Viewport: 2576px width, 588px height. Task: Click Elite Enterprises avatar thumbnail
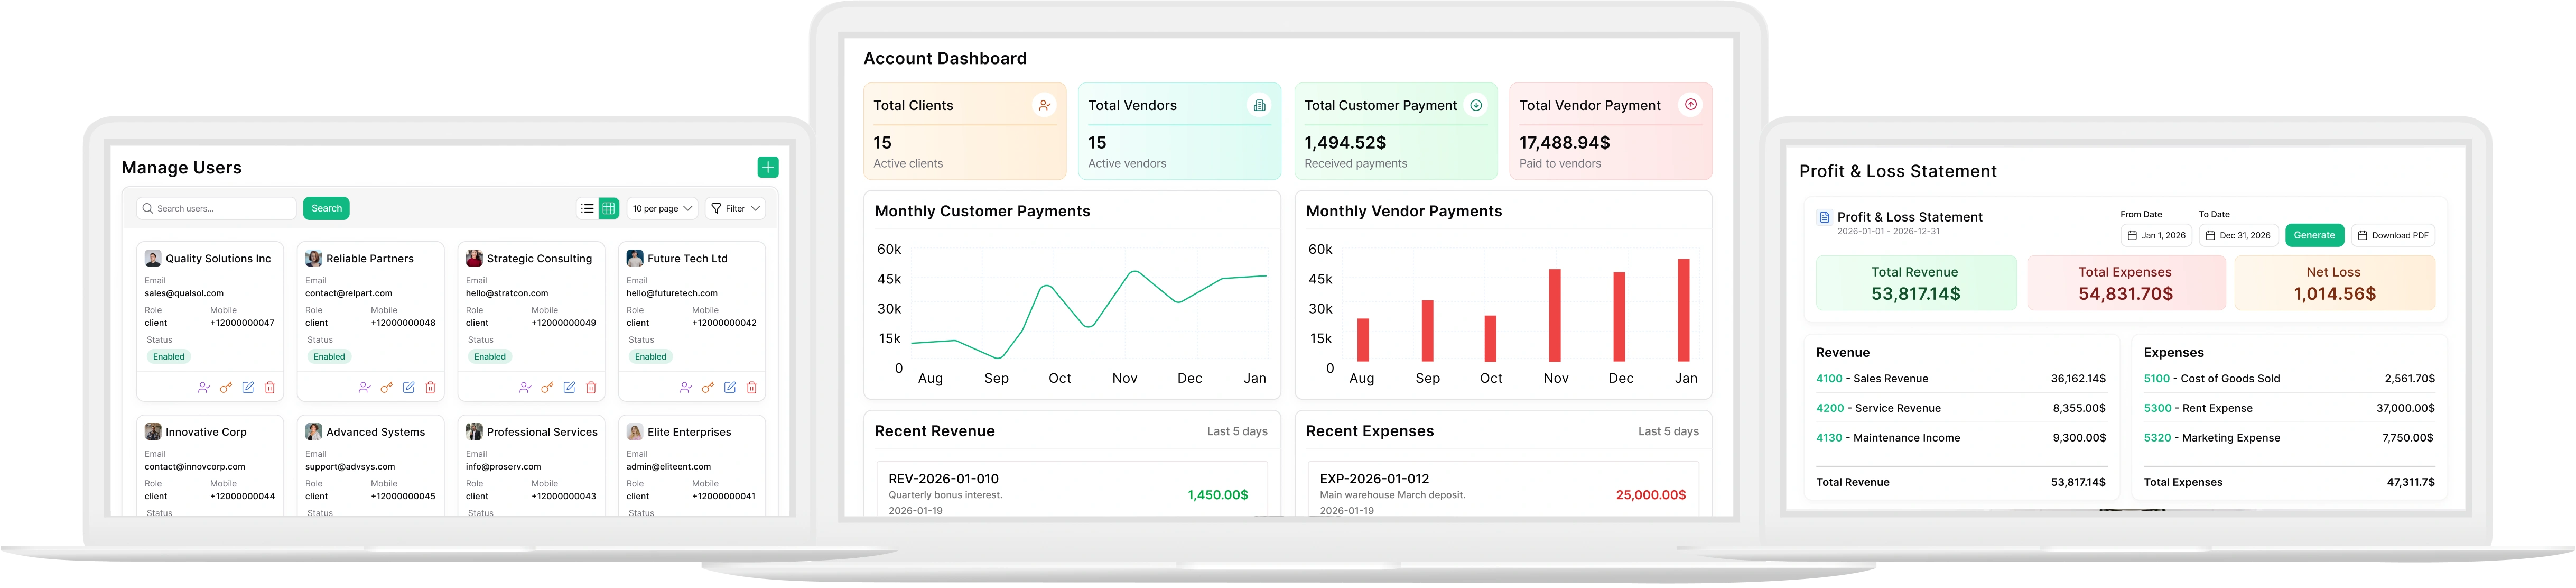[635, 432]
